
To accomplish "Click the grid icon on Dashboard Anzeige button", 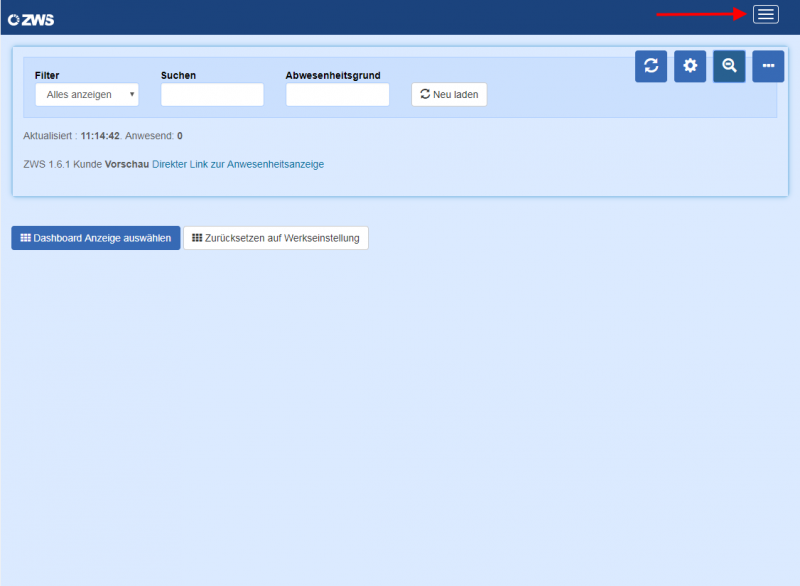I will point(26,238).
